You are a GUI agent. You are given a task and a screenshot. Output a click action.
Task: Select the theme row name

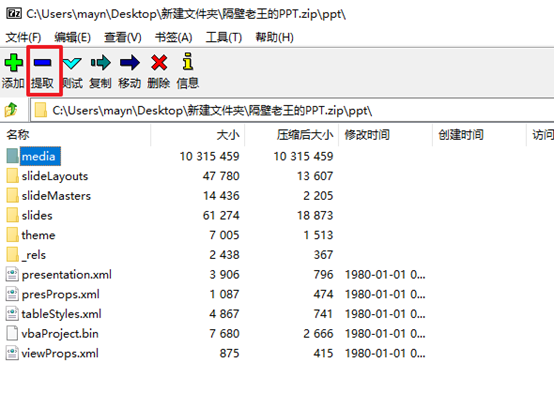coord(38,235)
